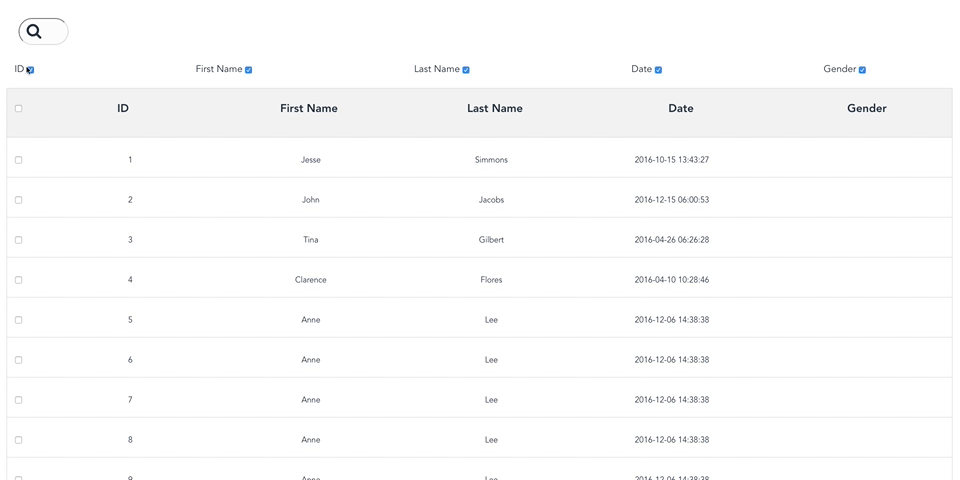Click 'Anne' in row ID 5

[311, 320]
